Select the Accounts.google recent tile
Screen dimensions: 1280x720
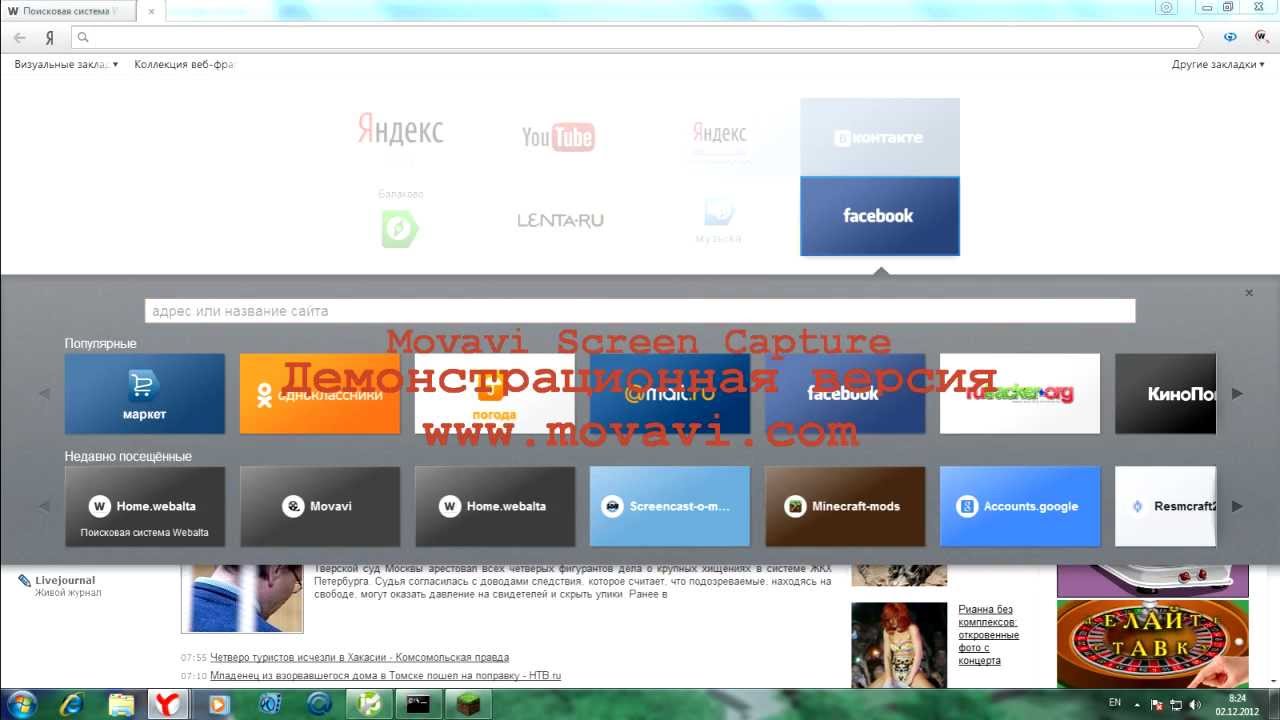click(x=1020, y=506)
